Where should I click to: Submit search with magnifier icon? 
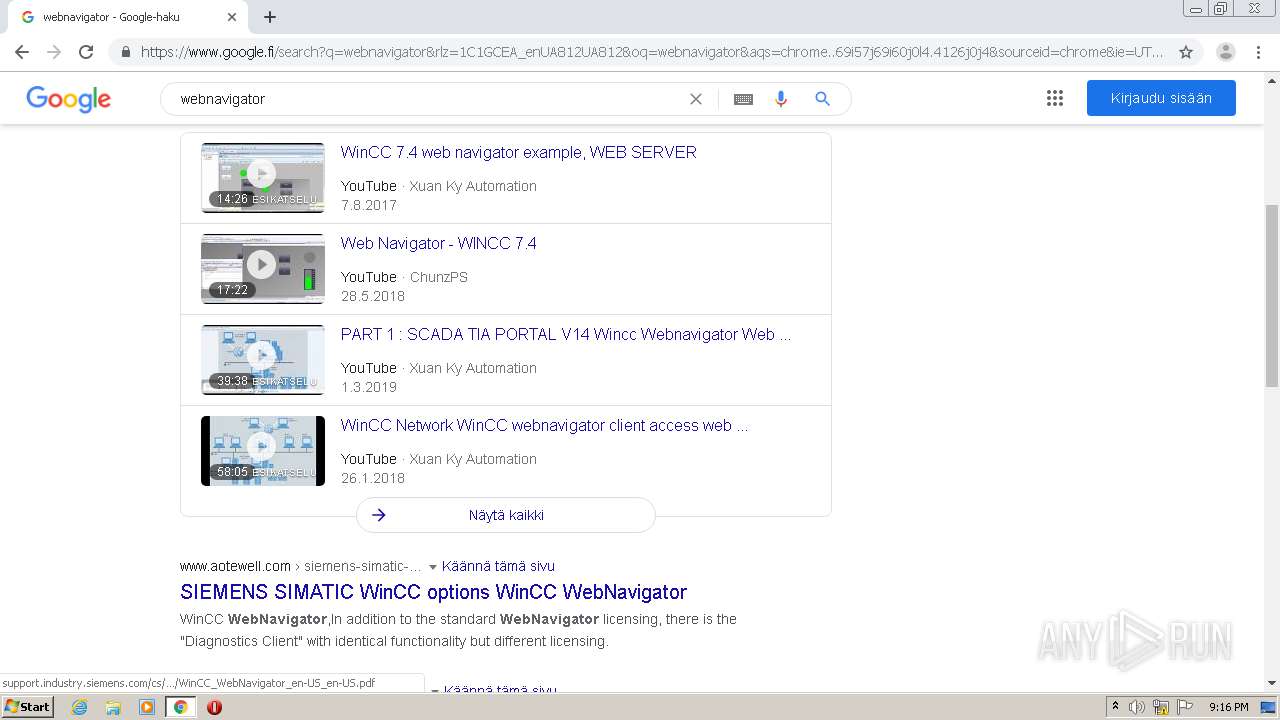coord(822,99)
